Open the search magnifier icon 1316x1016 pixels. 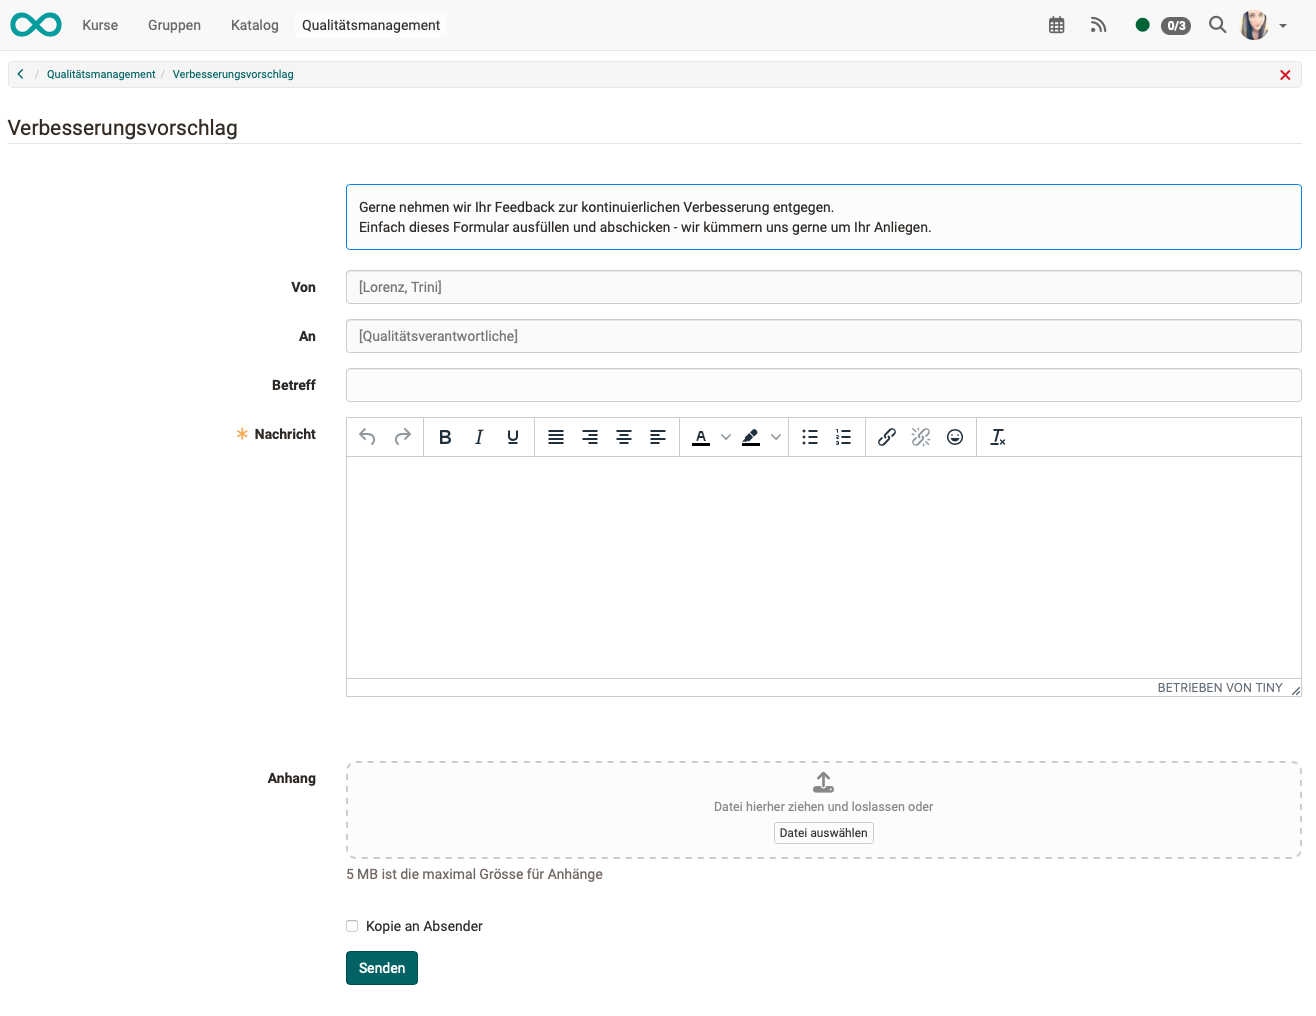click(1217, 25)
